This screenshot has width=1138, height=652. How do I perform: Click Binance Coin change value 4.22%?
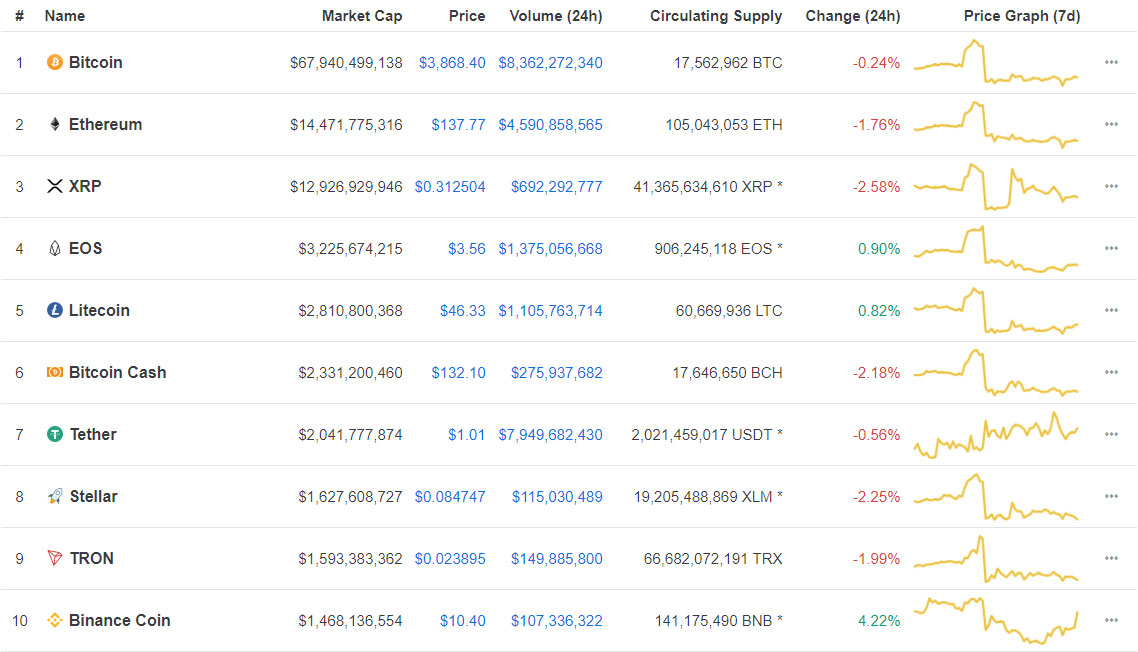pyautogui.click(x=879, y=621)
